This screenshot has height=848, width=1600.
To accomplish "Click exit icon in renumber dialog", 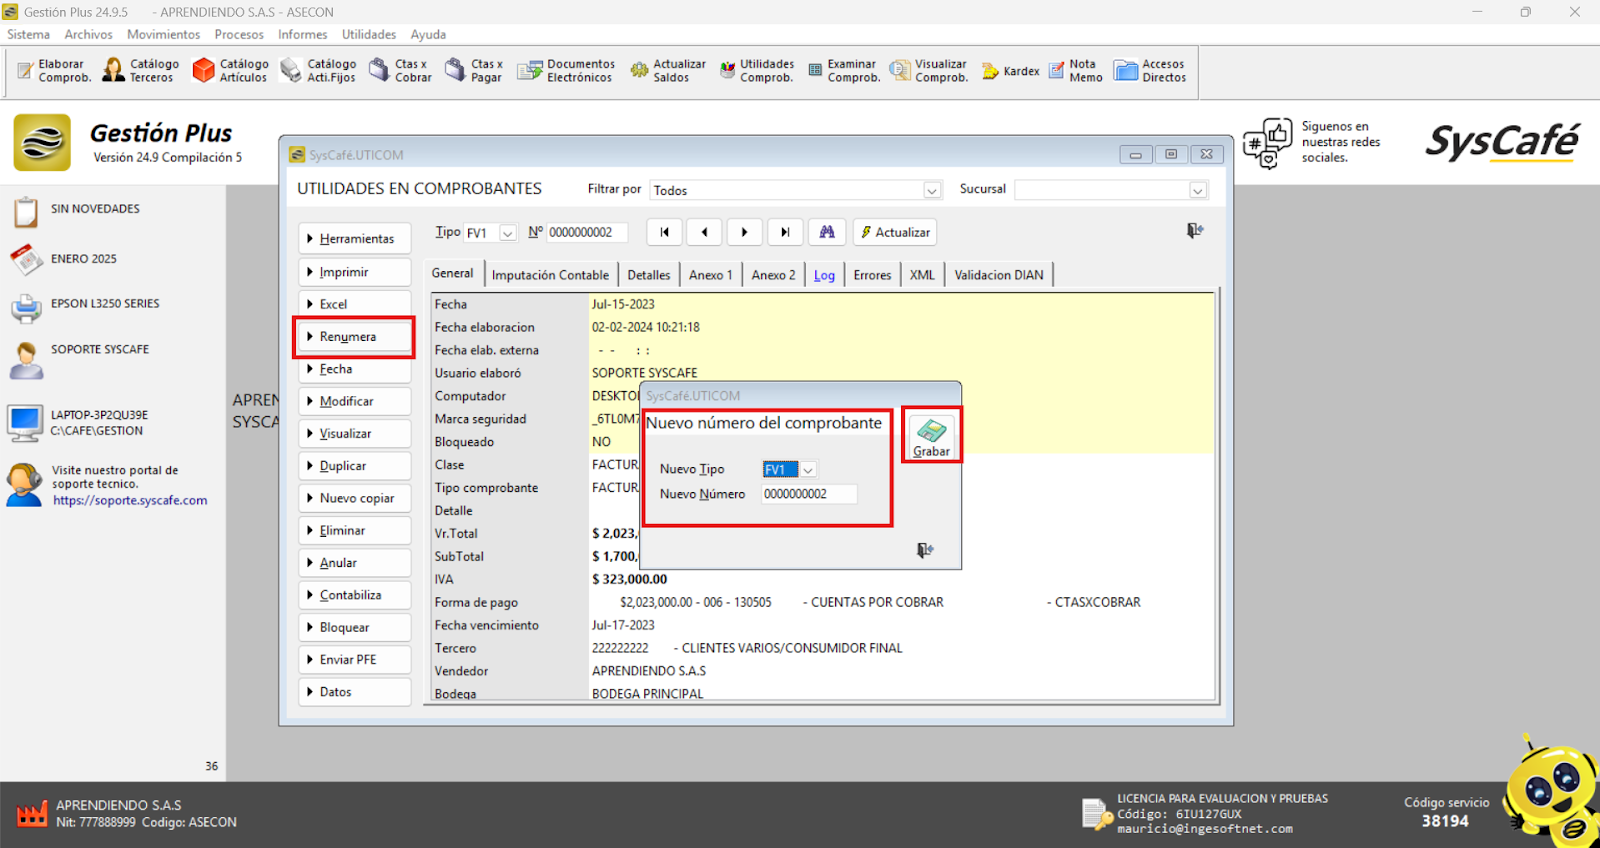I will [x=925, y=550].
